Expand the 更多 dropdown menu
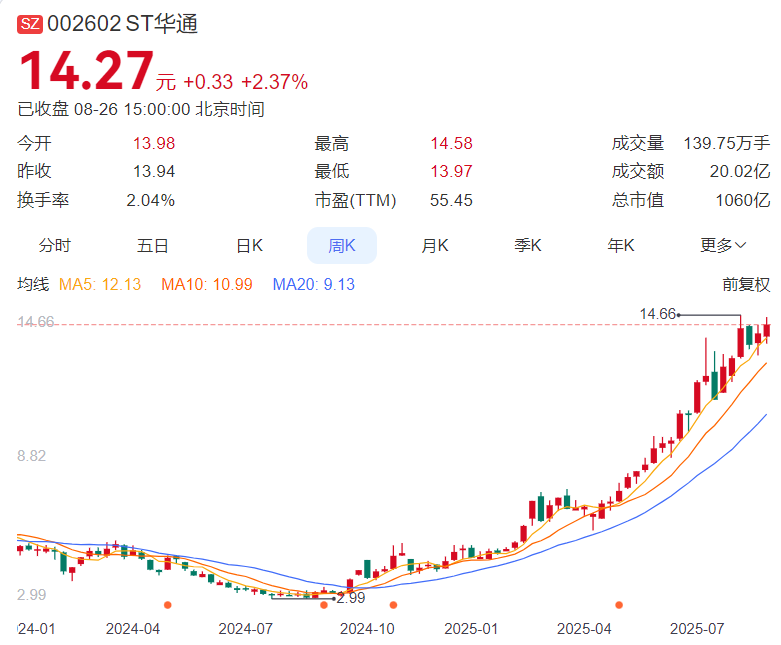Viewport: 781px width, 645px height. (723, 245)
